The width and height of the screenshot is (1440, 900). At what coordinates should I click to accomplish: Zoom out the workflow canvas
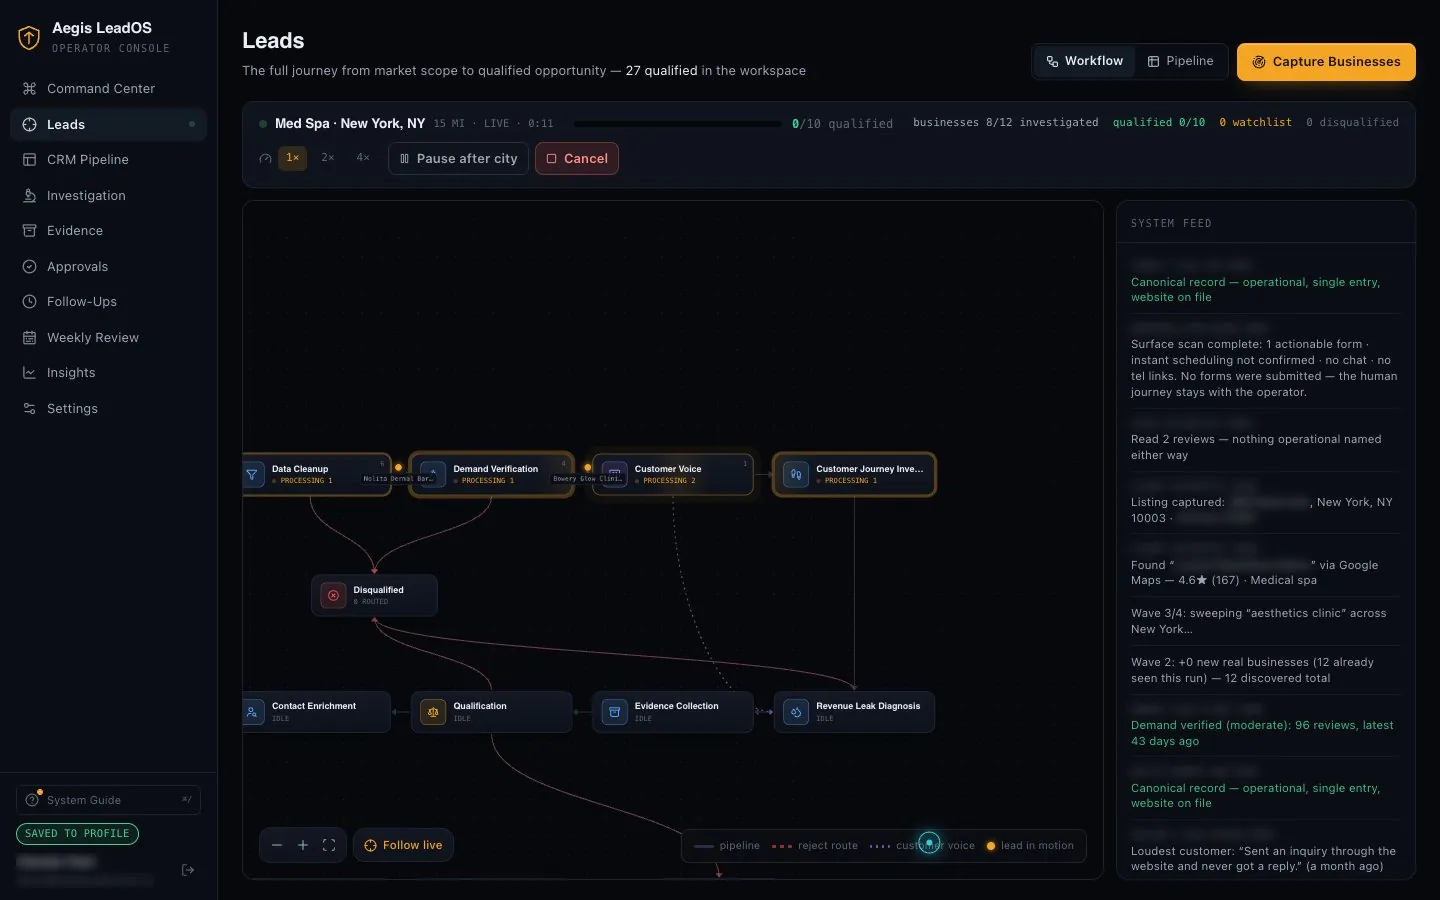tap(277, 845)
